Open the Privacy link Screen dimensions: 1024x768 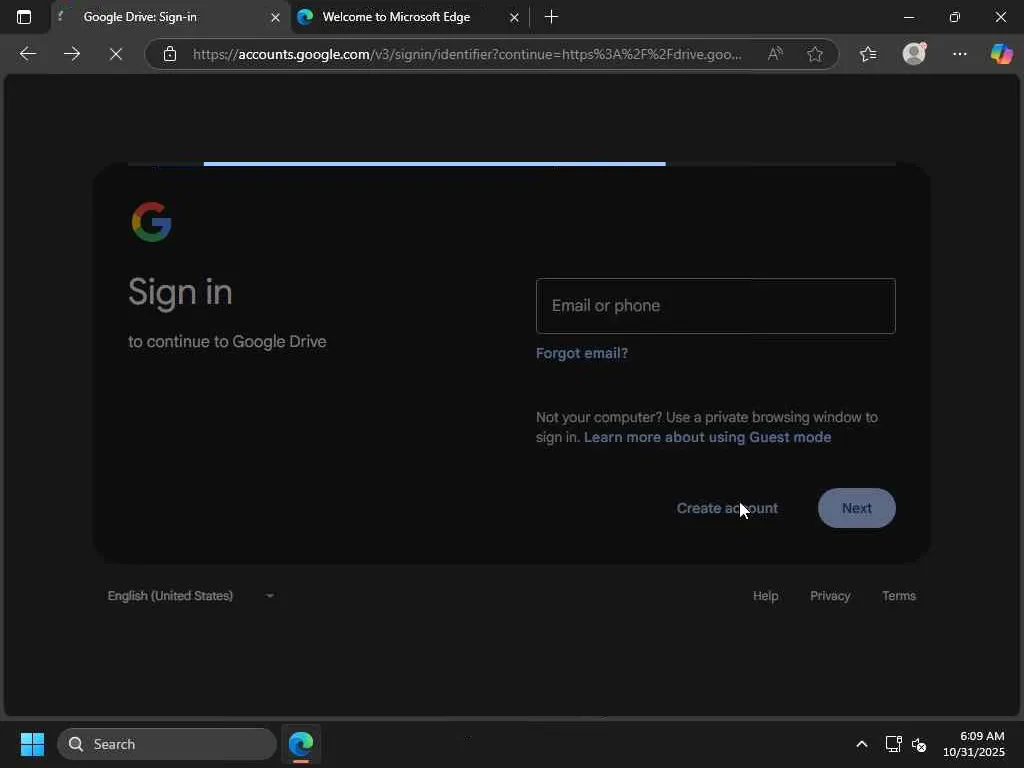coord(830,596)
